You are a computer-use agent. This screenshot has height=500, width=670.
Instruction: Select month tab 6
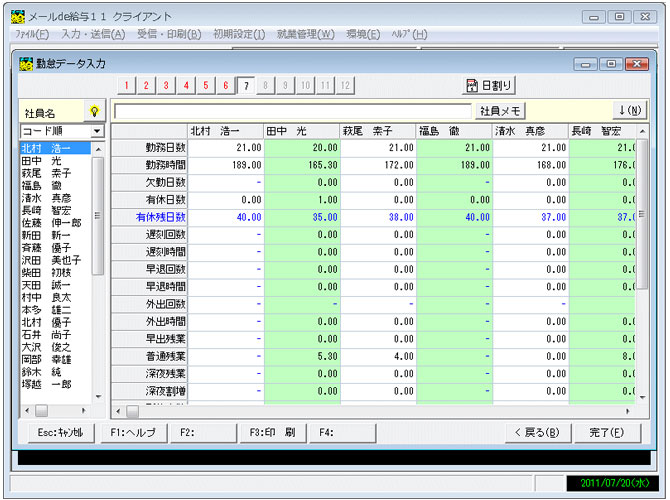tap(226, 85)
